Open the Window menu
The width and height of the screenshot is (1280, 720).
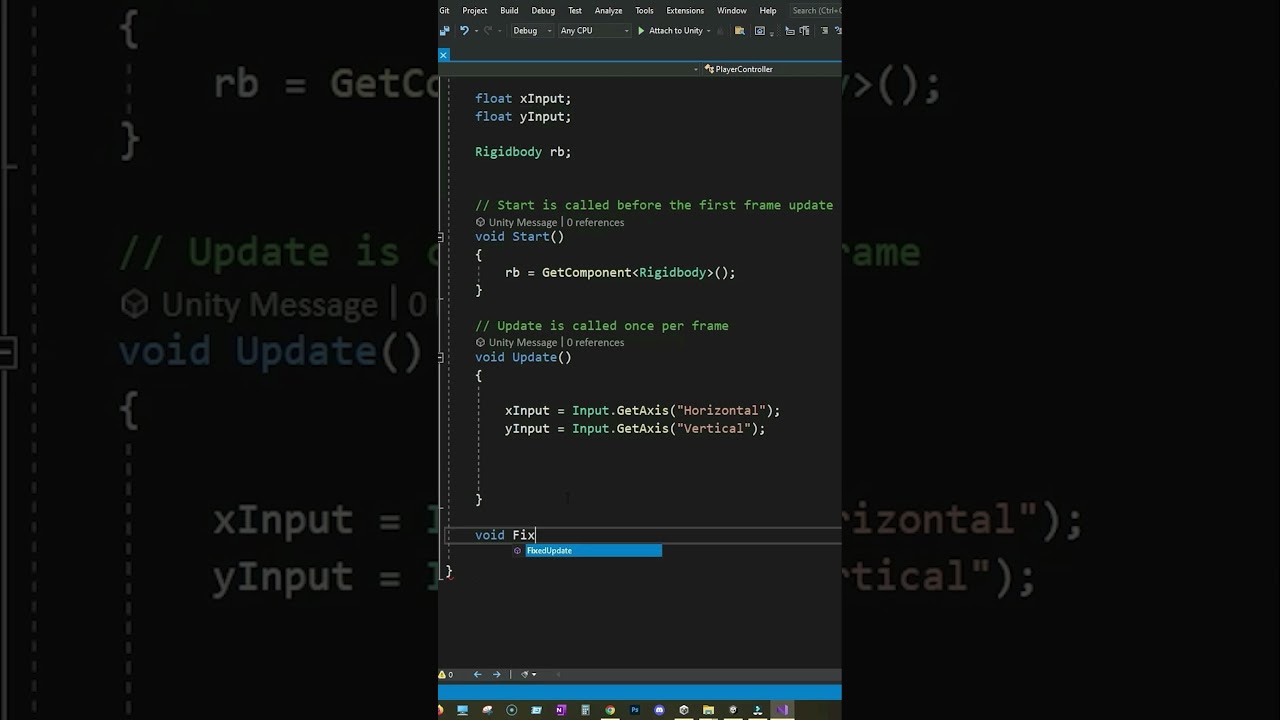(732, 10)
